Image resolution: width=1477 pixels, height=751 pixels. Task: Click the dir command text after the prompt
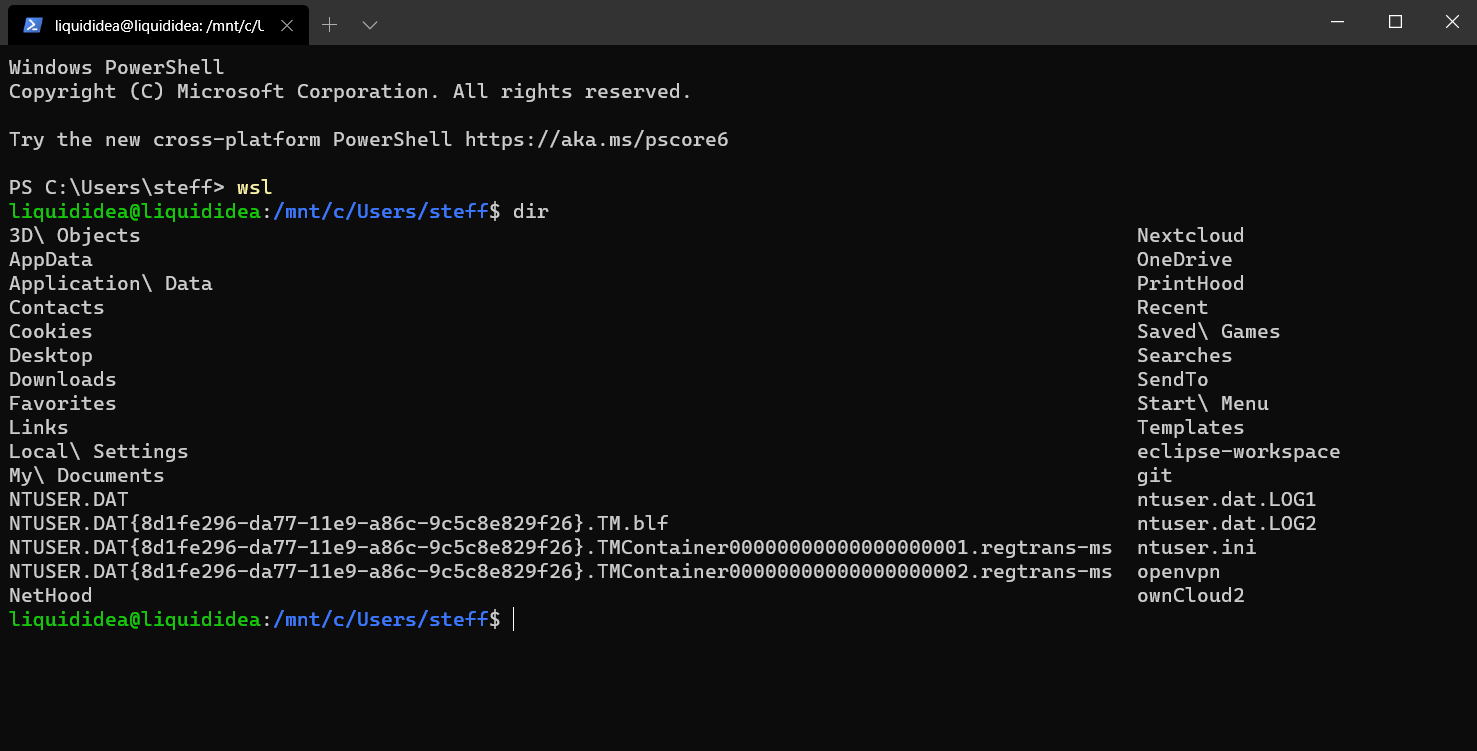531,211
